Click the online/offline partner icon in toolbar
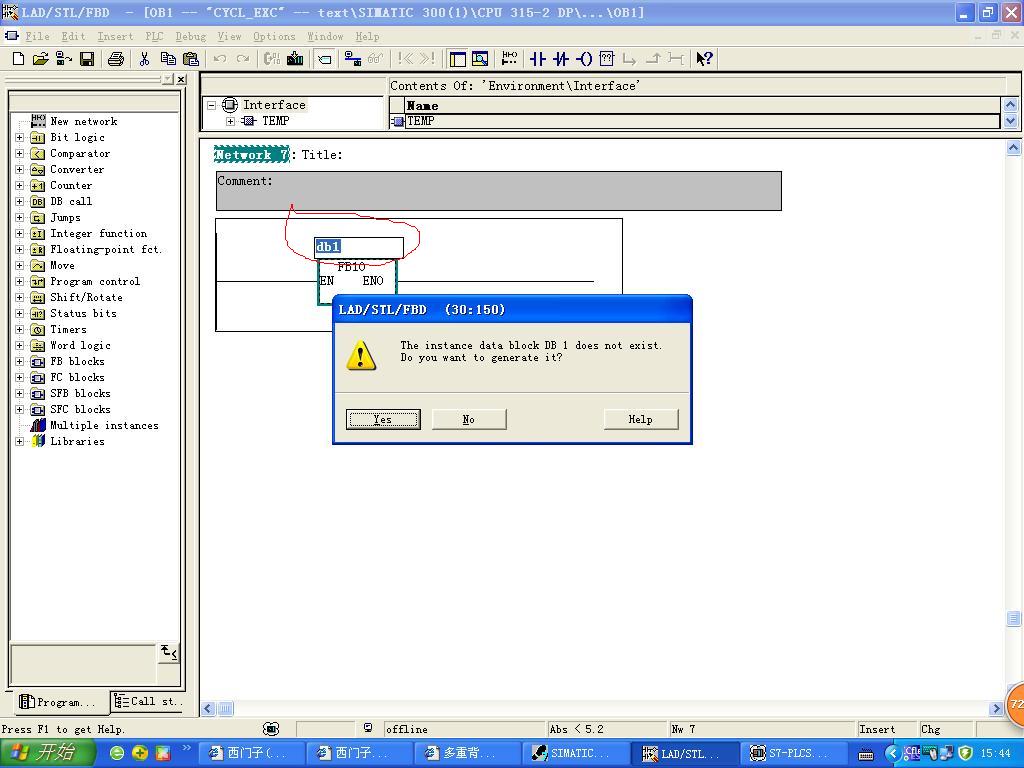Viewport: 1024px width, 768px height. 353,59
